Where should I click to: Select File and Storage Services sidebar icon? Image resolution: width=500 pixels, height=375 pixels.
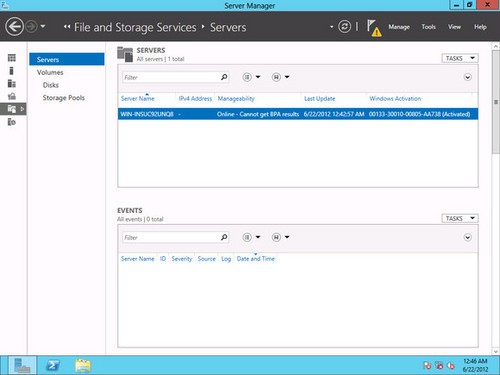(12, 109)
